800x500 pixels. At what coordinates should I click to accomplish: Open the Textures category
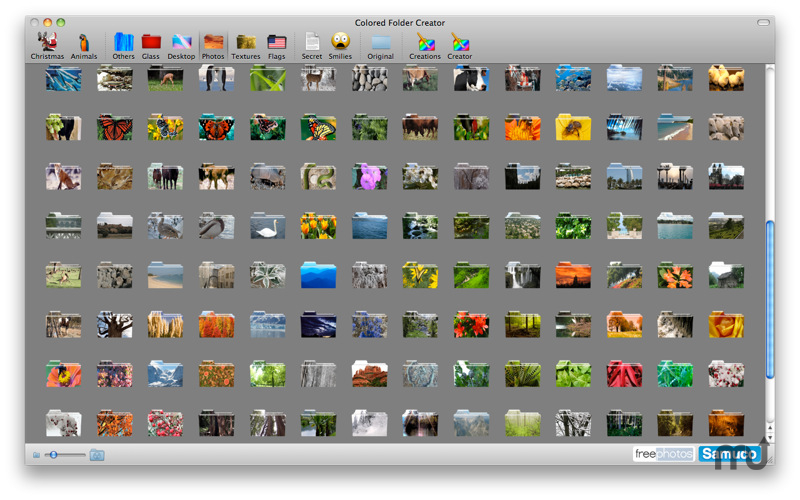click(245, 46)
